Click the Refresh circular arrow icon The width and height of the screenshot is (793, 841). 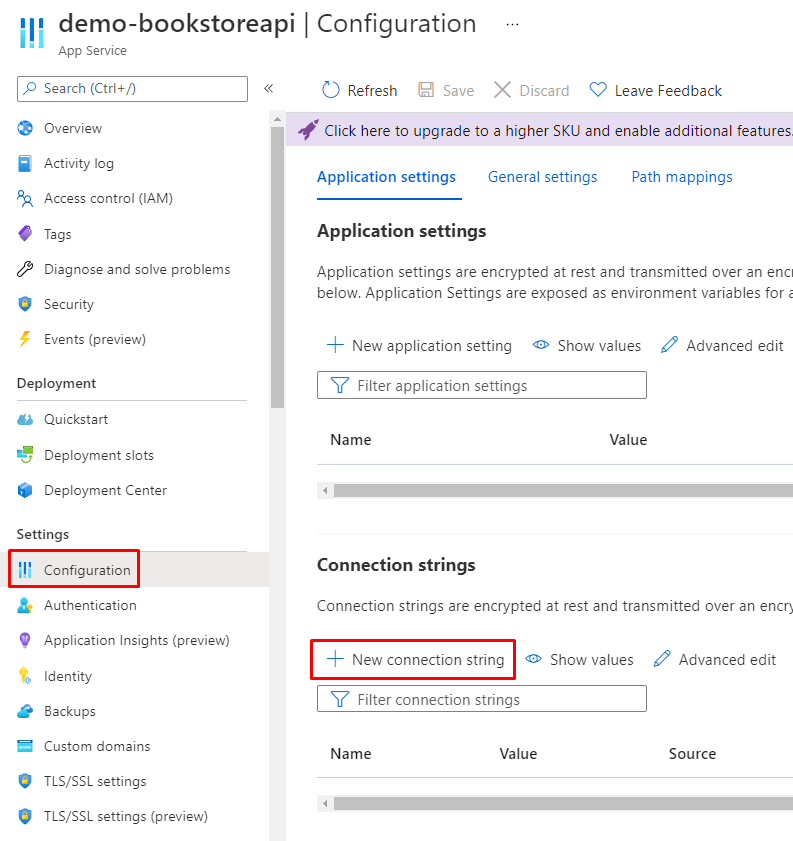tap(331, 90)
